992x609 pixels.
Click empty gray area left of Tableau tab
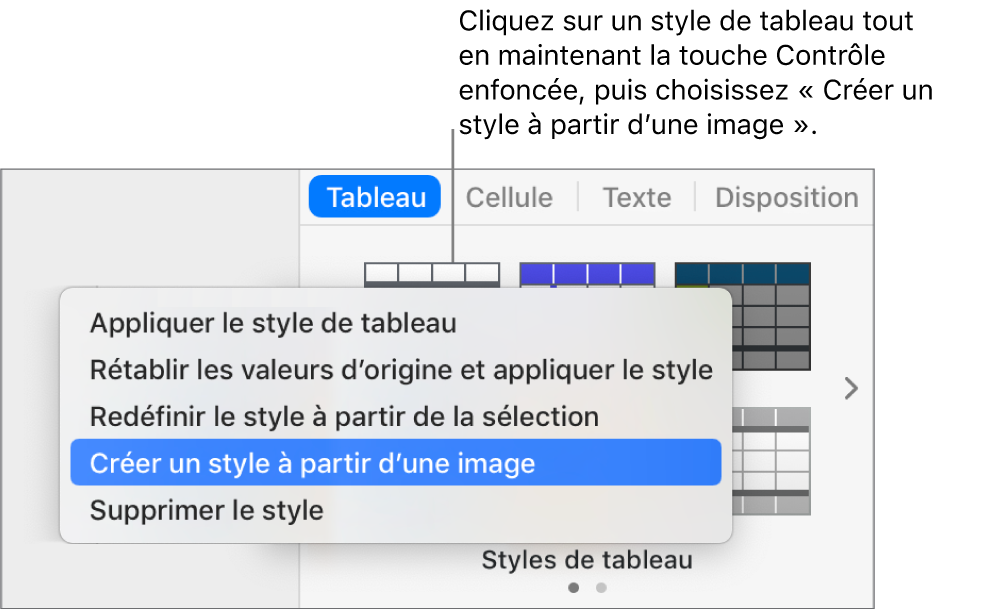point(150,230)
